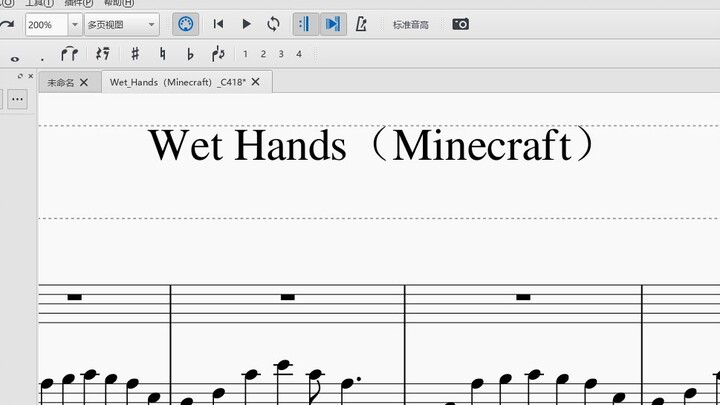720x405 pixels.
Task: Apply the flat accidental
Action: [x=190, y=54]
